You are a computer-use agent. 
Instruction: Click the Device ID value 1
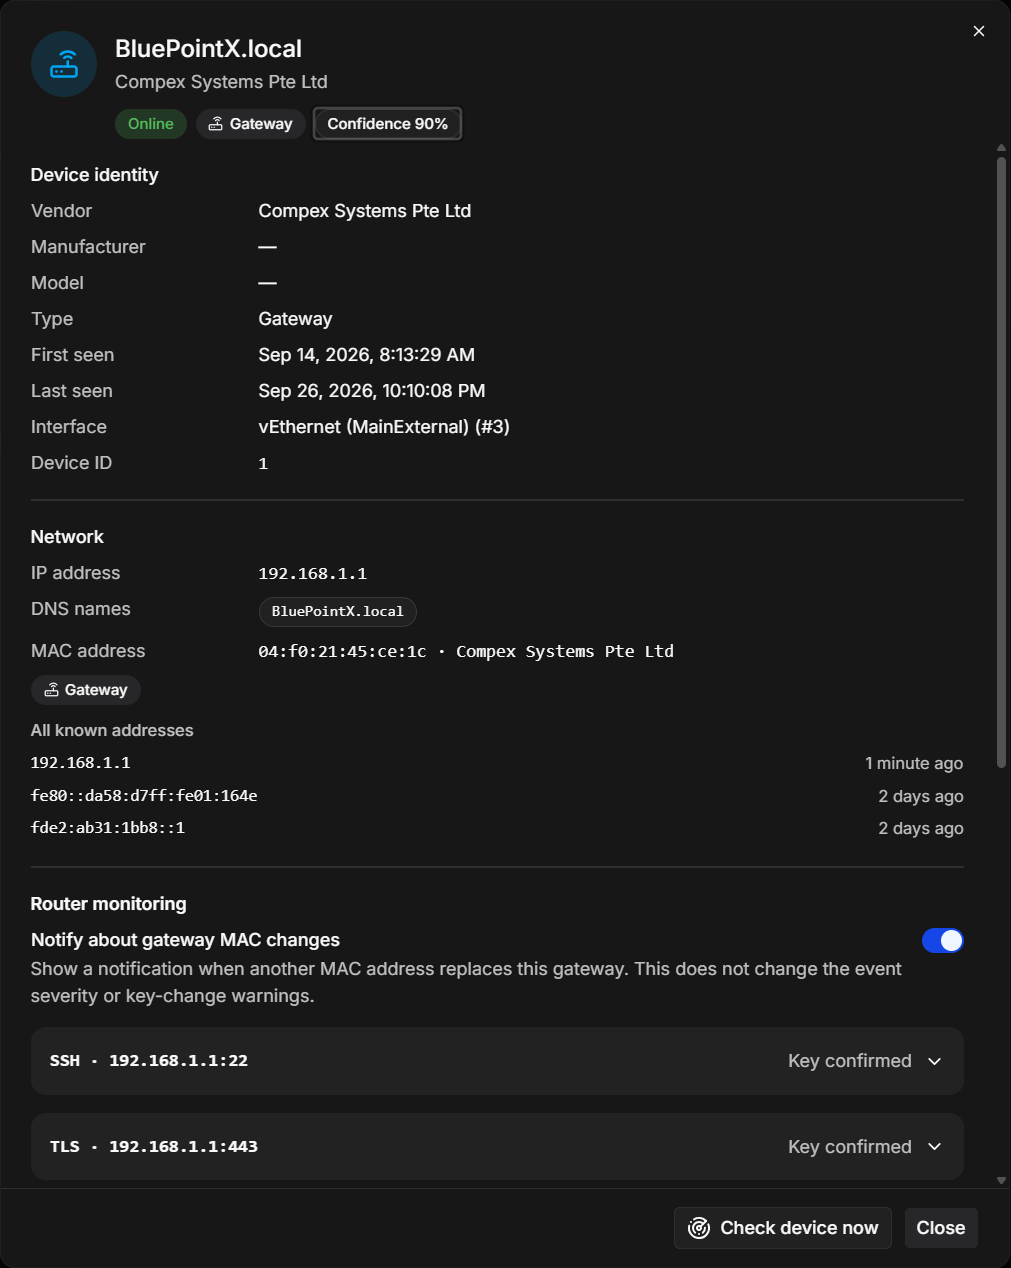[x=263, y=464]
